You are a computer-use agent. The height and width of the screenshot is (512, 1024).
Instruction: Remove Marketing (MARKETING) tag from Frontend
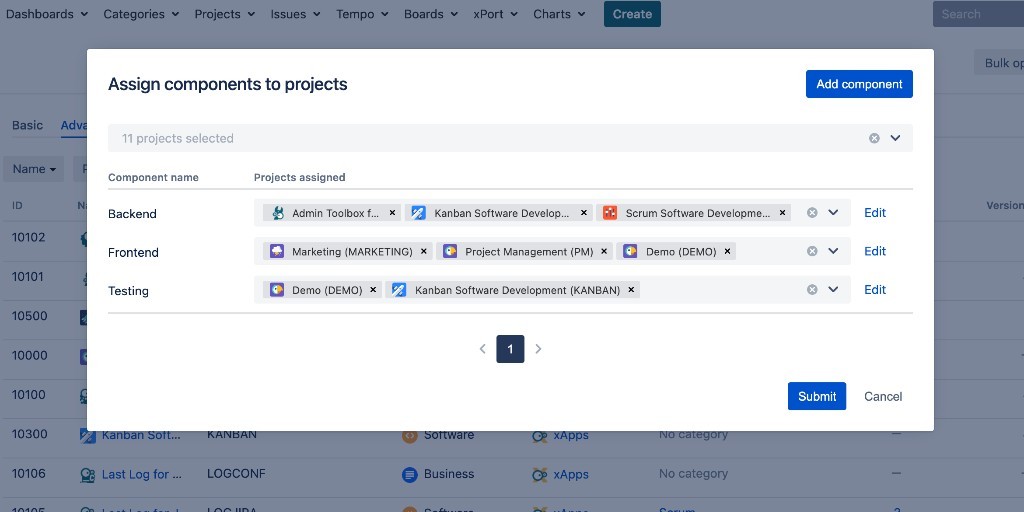tap(423, 251)
